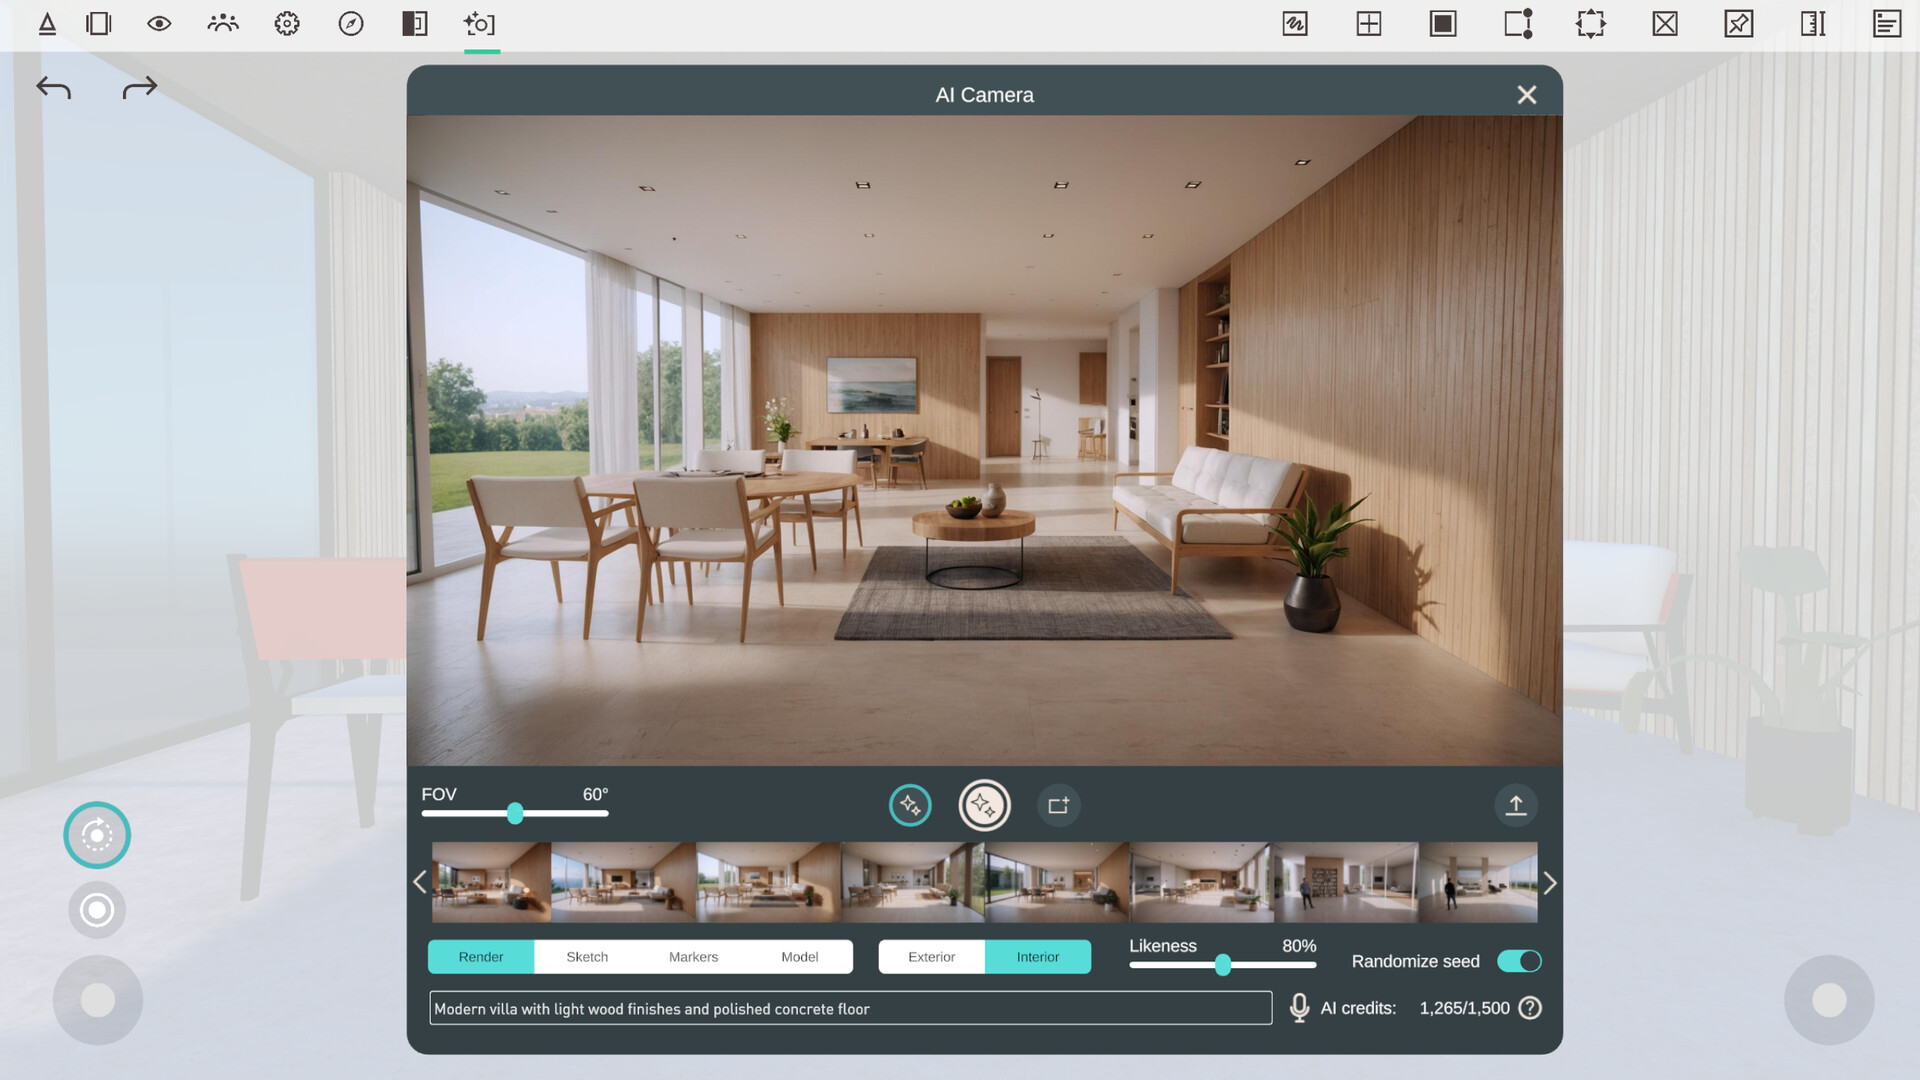
Task: Toggle the eye visibility icon in the toolbar
Action: [x=159, y=24]
